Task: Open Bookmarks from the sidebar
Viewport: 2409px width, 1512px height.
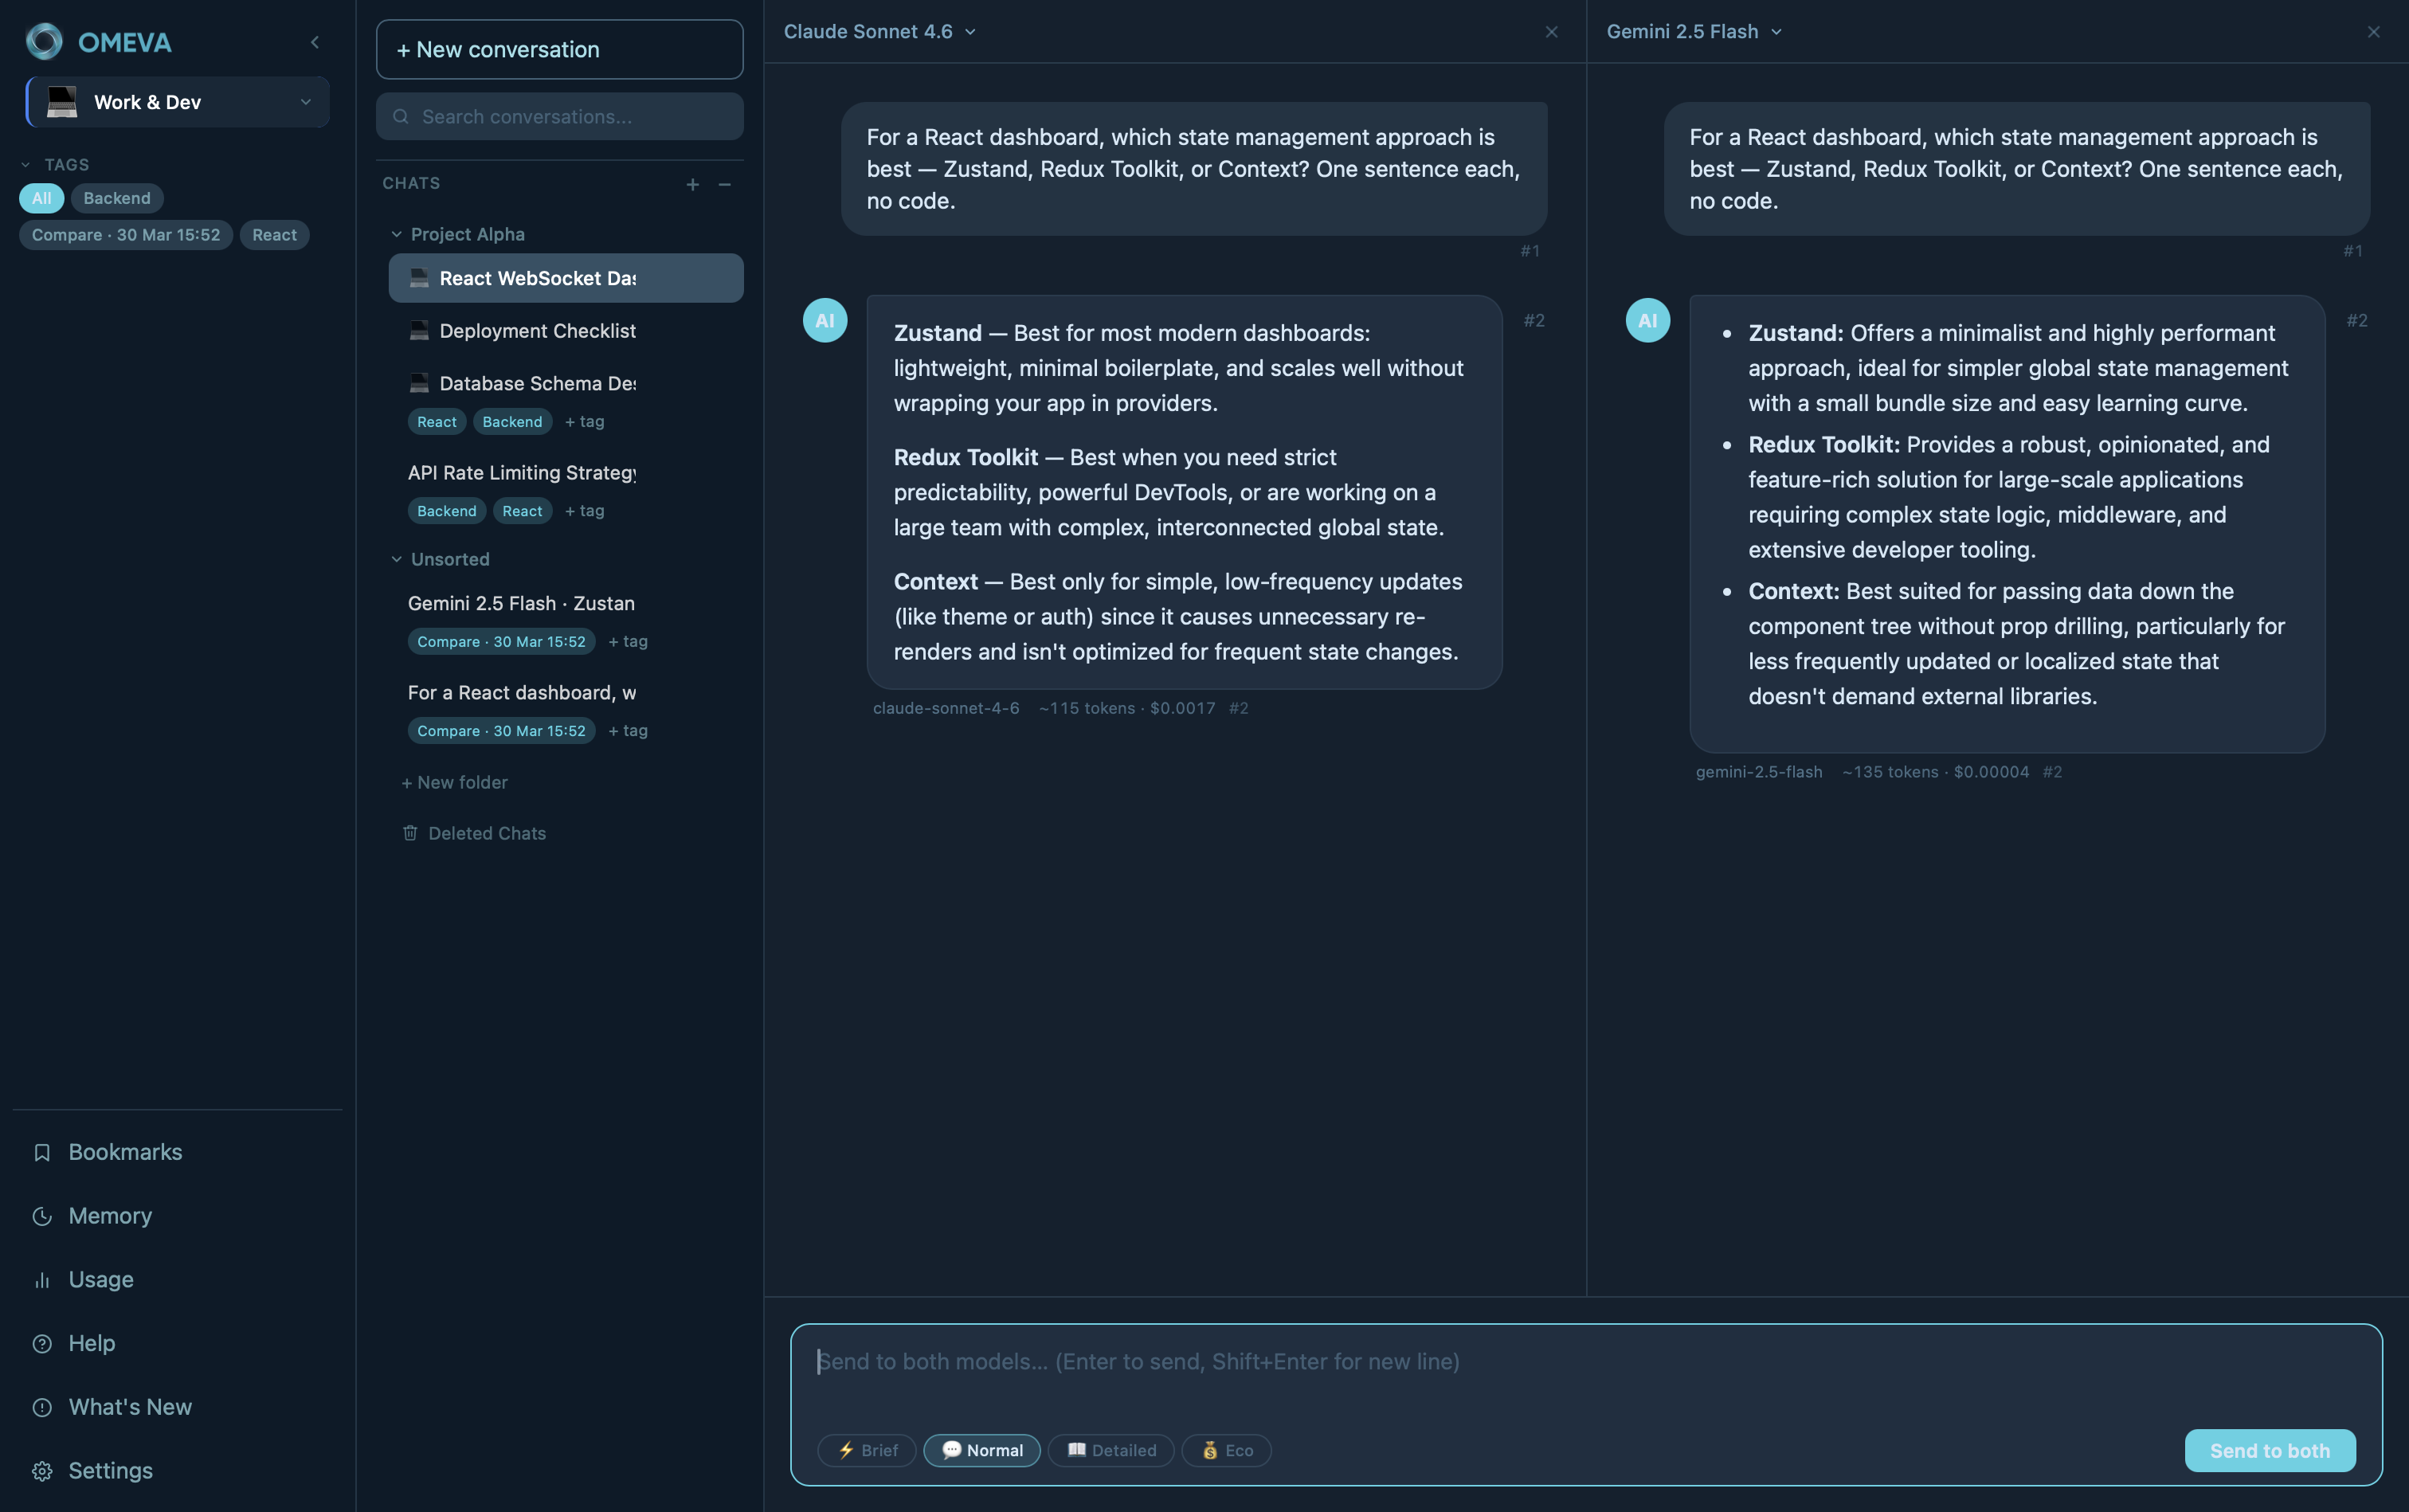Action: (124, 1152)
